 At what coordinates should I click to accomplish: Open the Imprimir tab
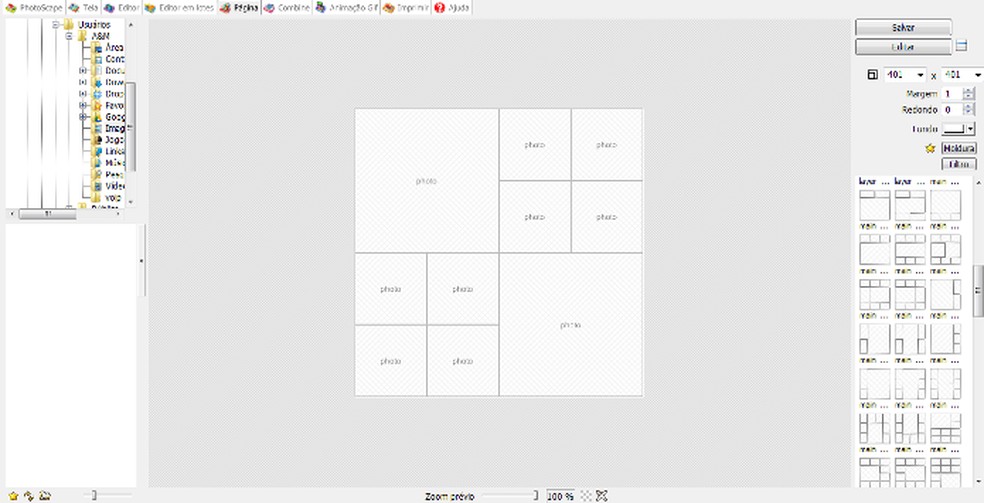(406, 8)
